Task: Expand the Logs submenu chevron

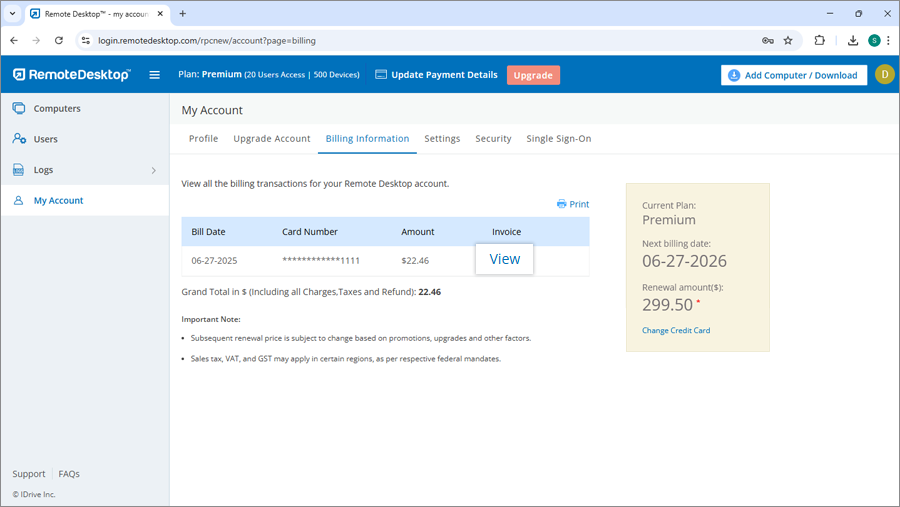Action: 153,170
